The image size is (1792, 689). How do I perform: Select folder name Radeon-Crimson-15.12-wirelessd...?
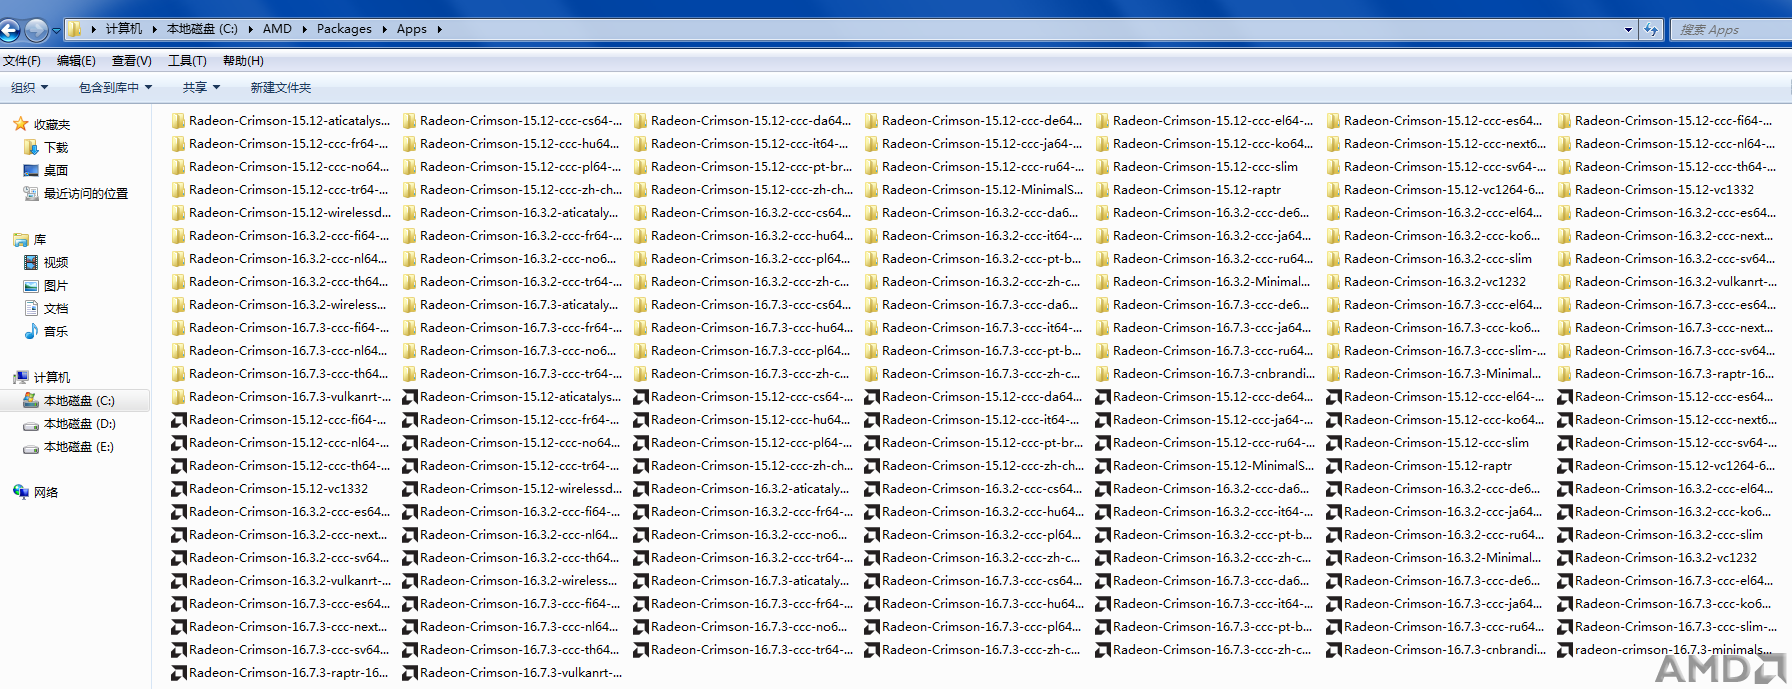coord(290,213)
